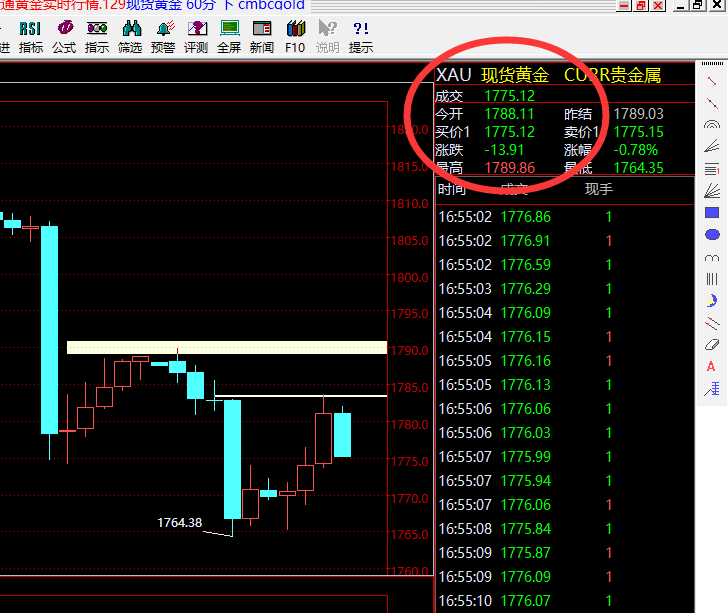Open the 新闻 news panel
728x613 pixels.
coord(262,36)
